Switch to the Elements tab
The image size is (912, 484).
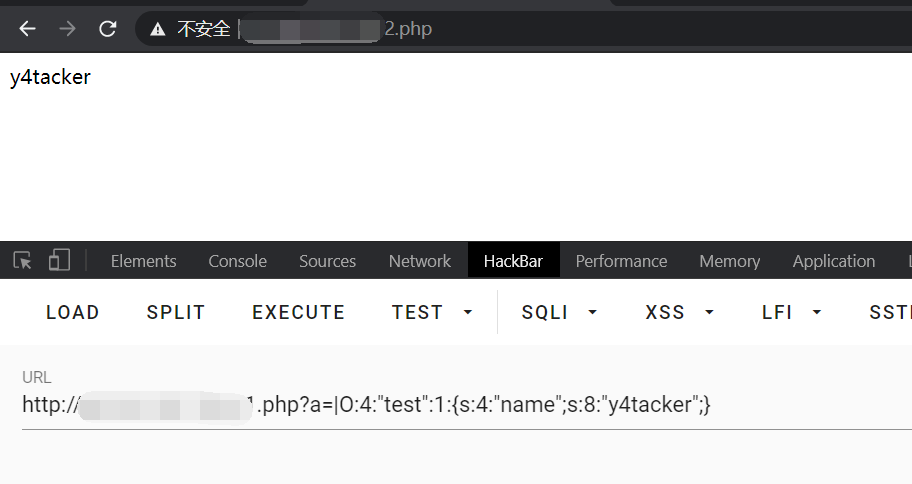(143, 261)
